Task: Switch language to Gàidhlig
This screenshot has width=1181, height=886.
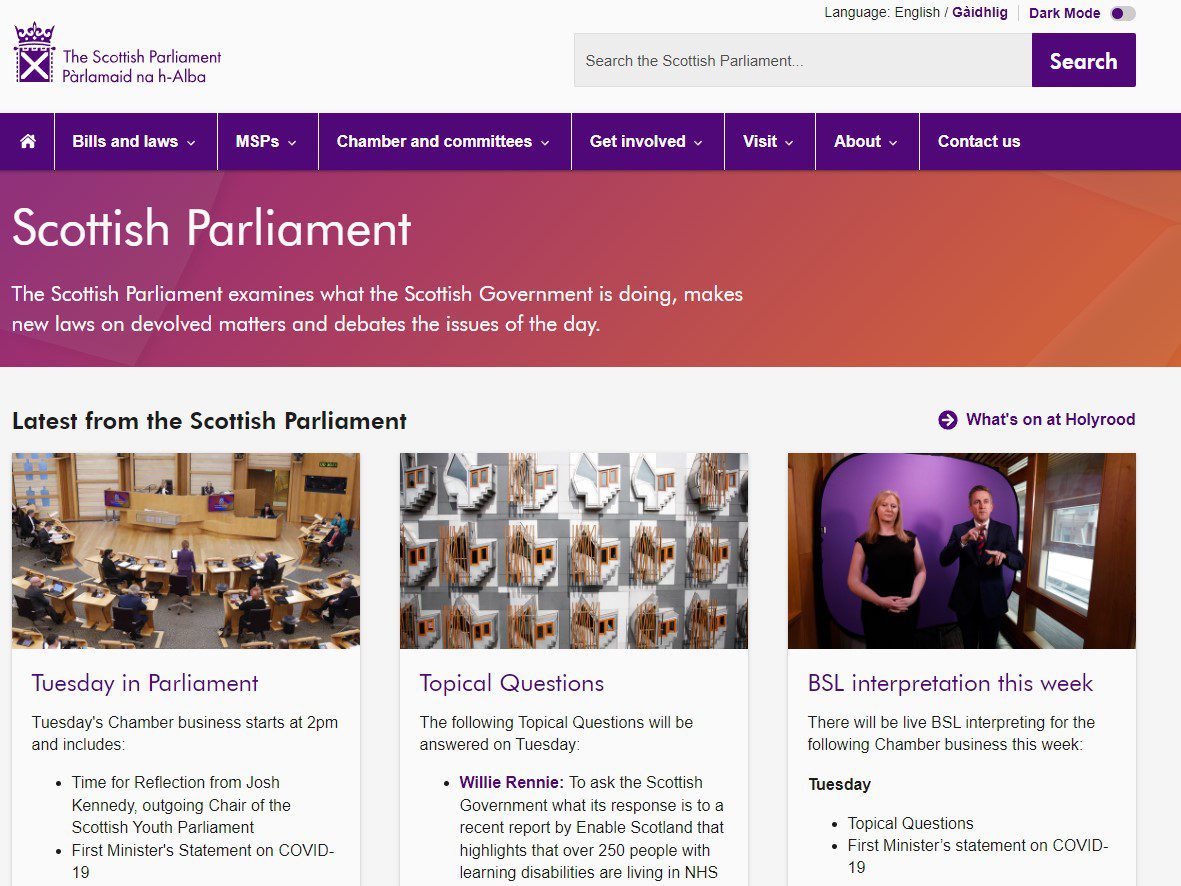Action: pos(979,13)
